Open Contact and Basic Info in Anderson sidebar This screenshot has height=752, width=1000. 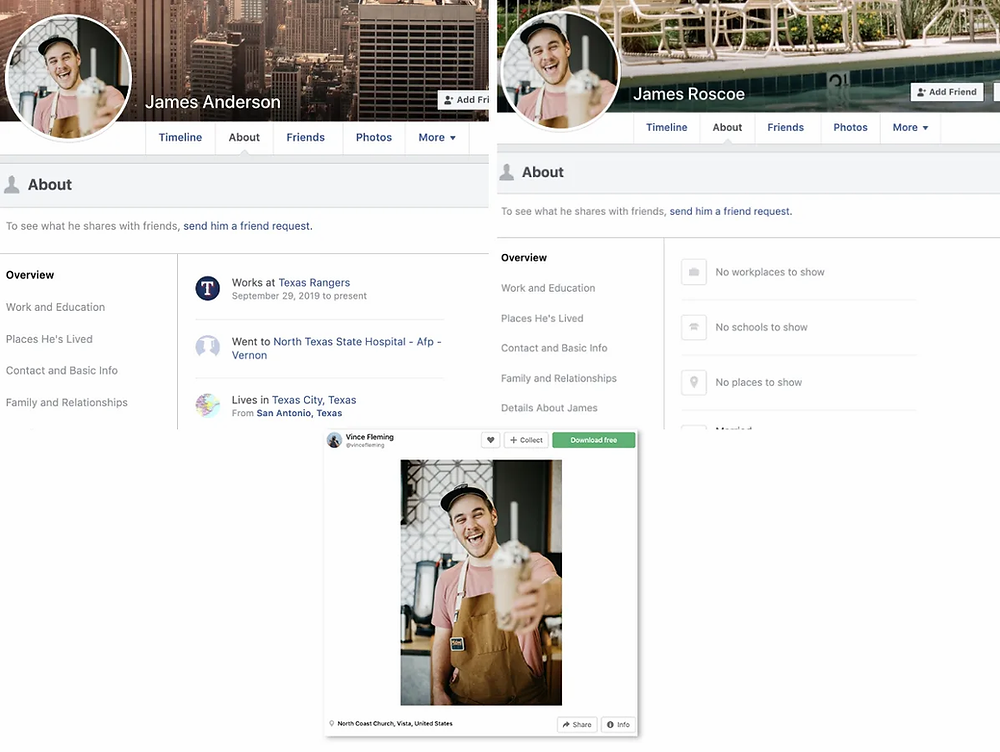click(62, 370)
